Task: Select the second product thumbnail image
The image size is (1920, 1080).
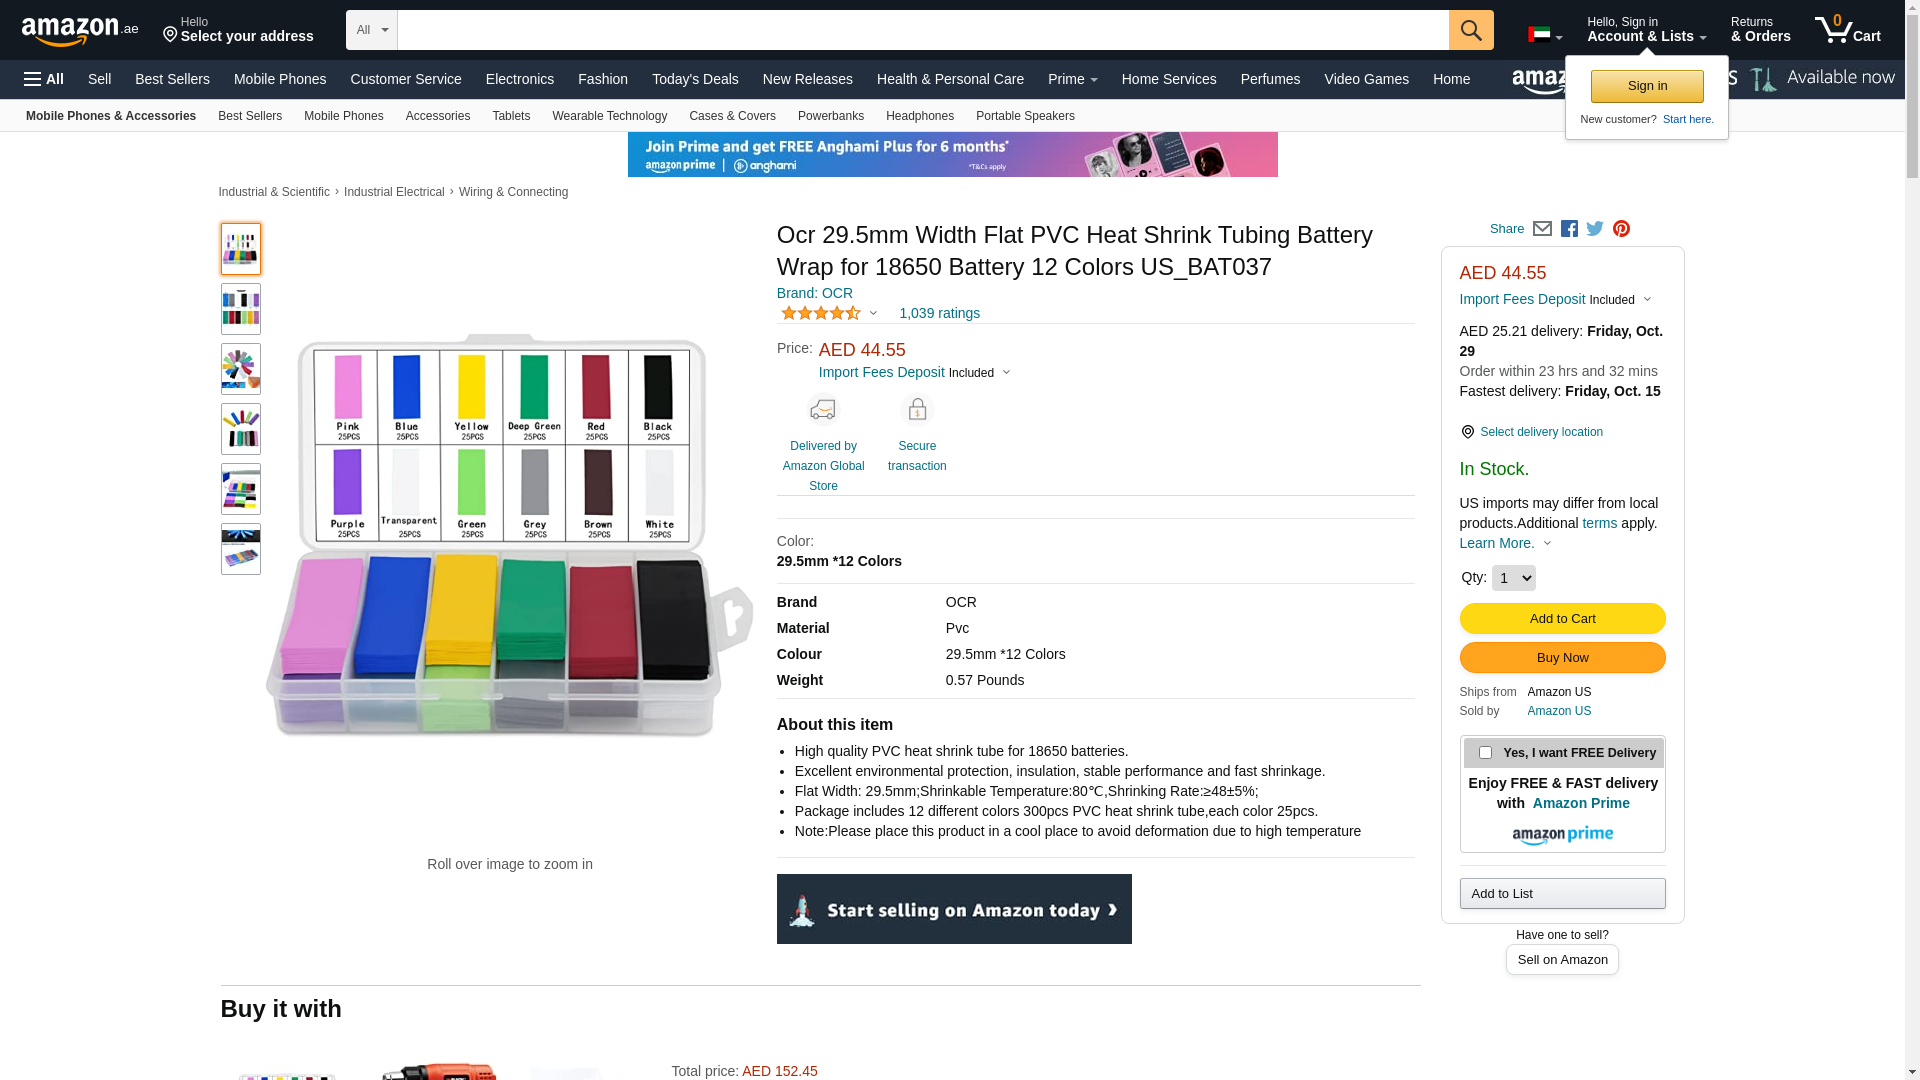Action: pos(241,309)
